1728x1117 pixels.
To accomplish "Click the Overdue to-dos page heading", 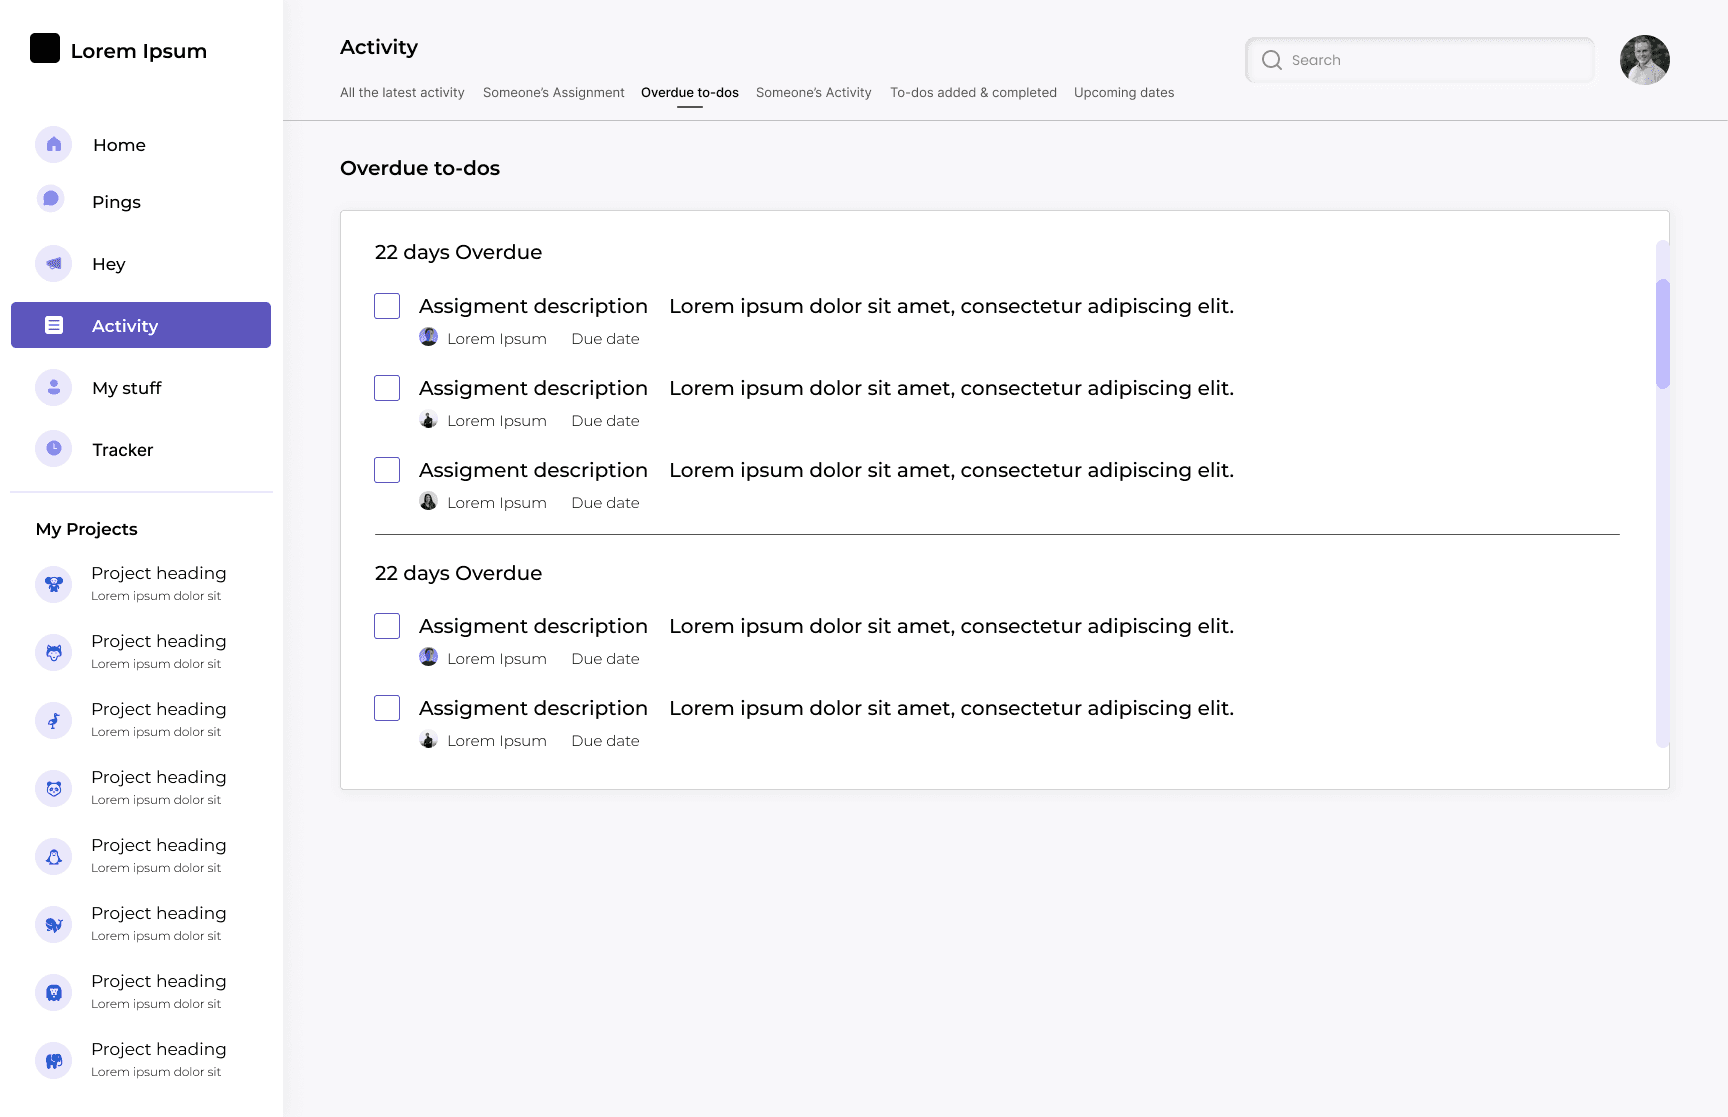I will [420, 168].
